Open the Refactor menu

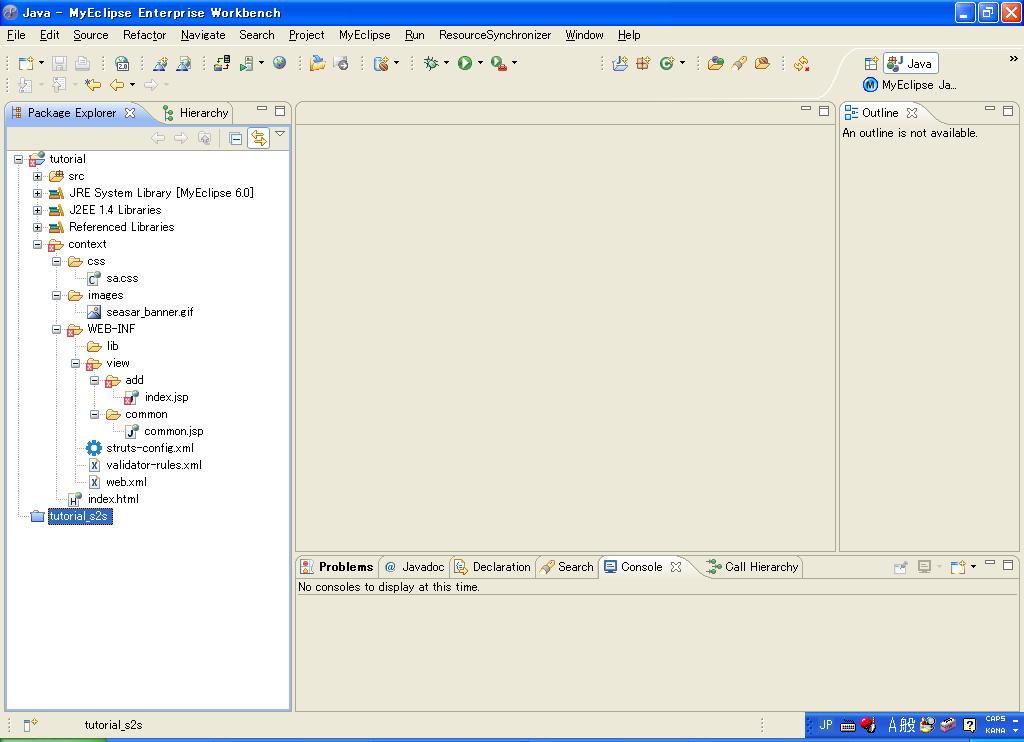pos(144,35)
